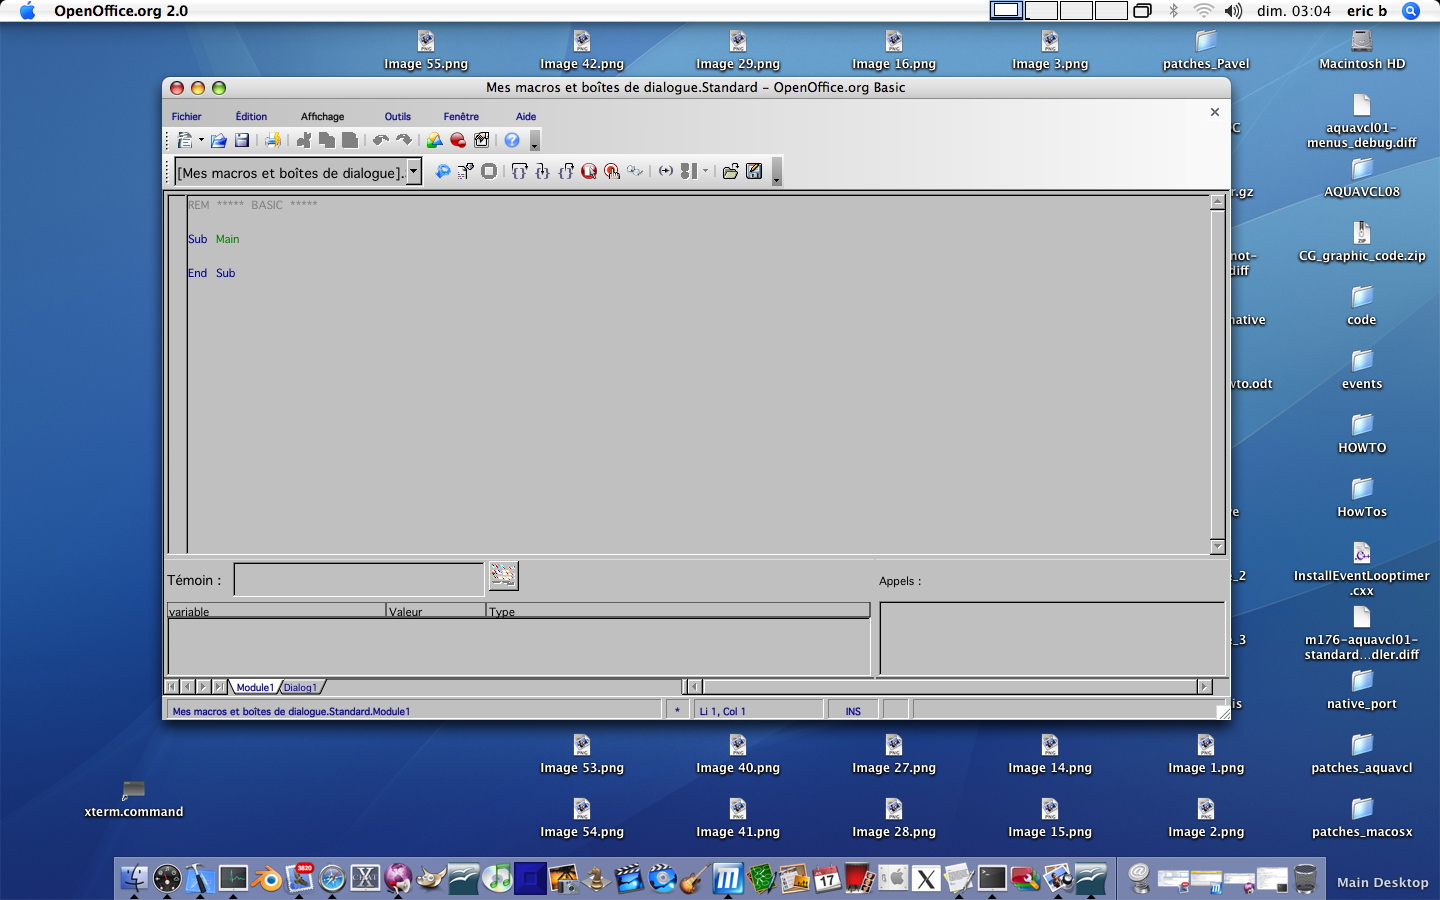Compile the BASIC code
Viewport: 1440px width, 900px height.
click(x=443, y=171)
